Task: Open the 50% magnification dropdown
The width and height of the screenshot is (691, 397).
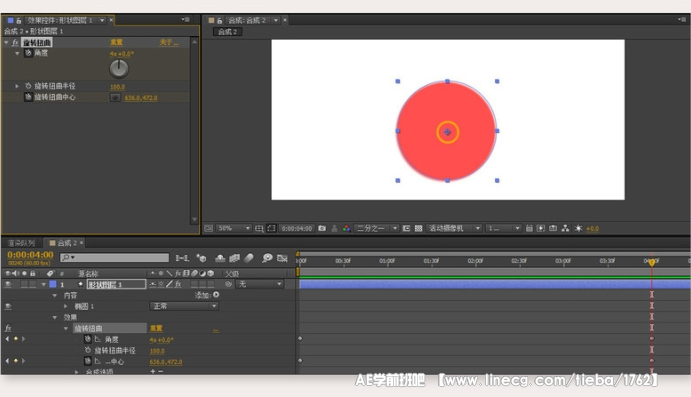Action: (x=234, y=228)
